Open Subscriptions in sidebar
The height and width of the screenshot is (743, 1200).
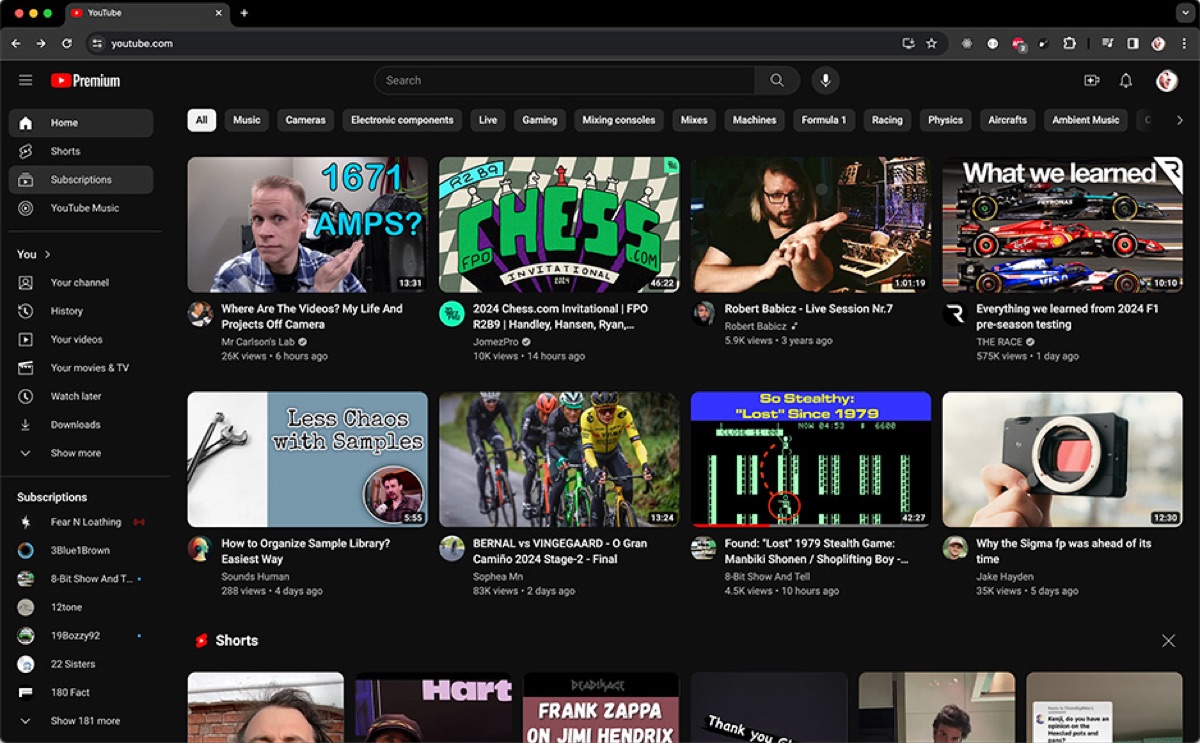(x=81, y=180)
